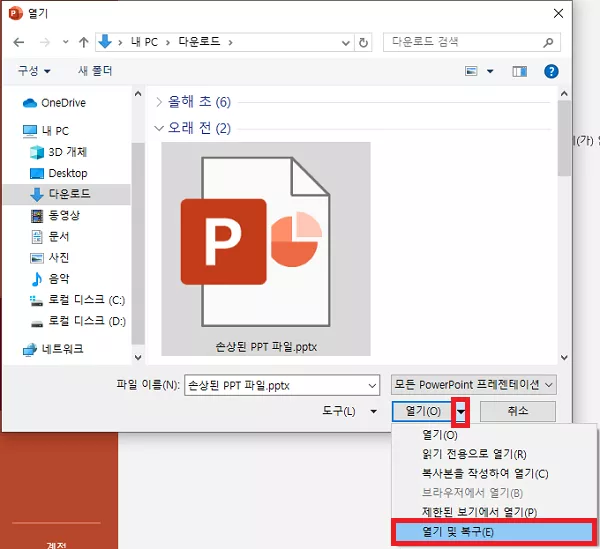This screenshot has height=549, width=600.
Task: Click the search magnifier icon
Action: 548,42
